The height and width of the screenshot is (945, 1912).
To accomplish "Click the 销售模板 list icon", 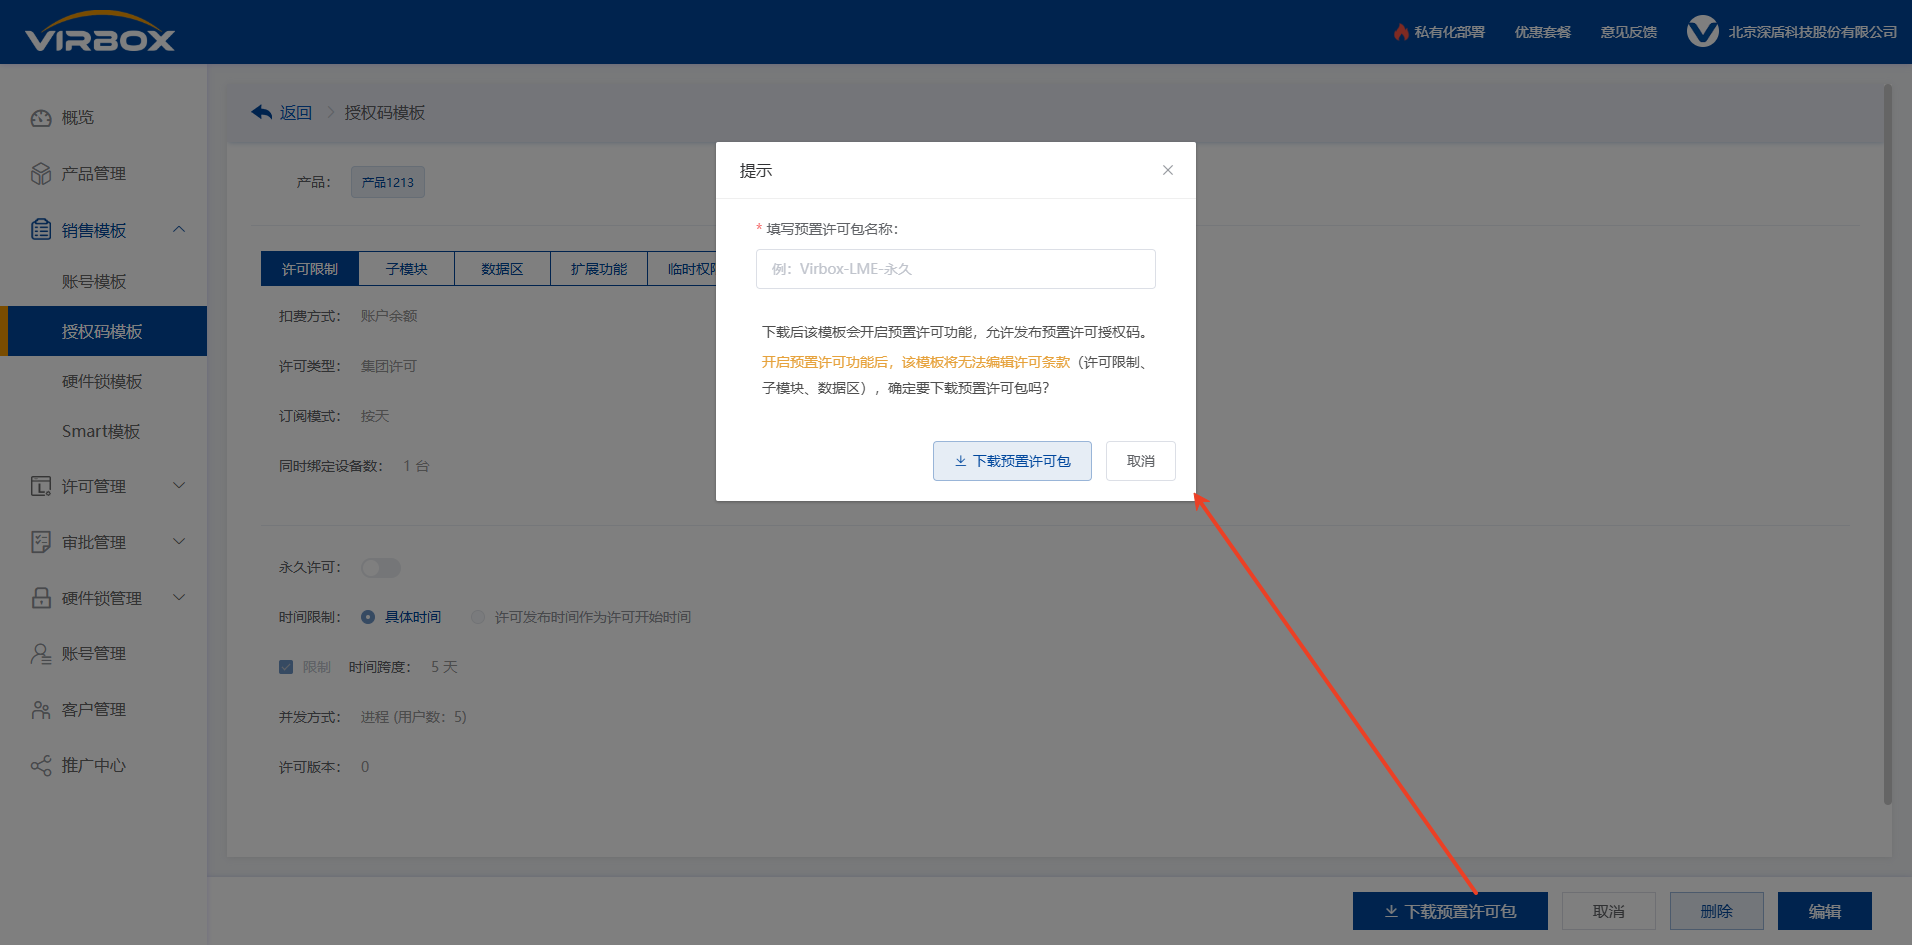I will coord(41,230).
